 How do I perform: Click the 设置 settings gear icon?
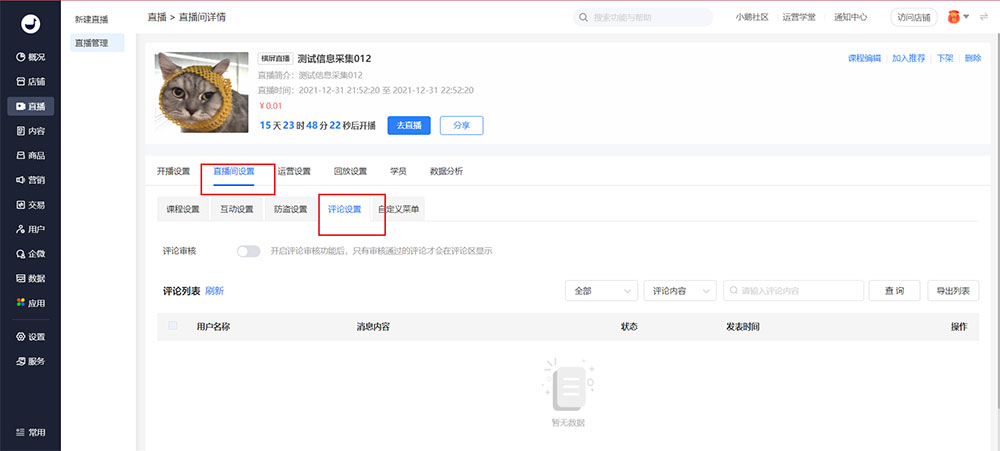(x=20, y=337)
